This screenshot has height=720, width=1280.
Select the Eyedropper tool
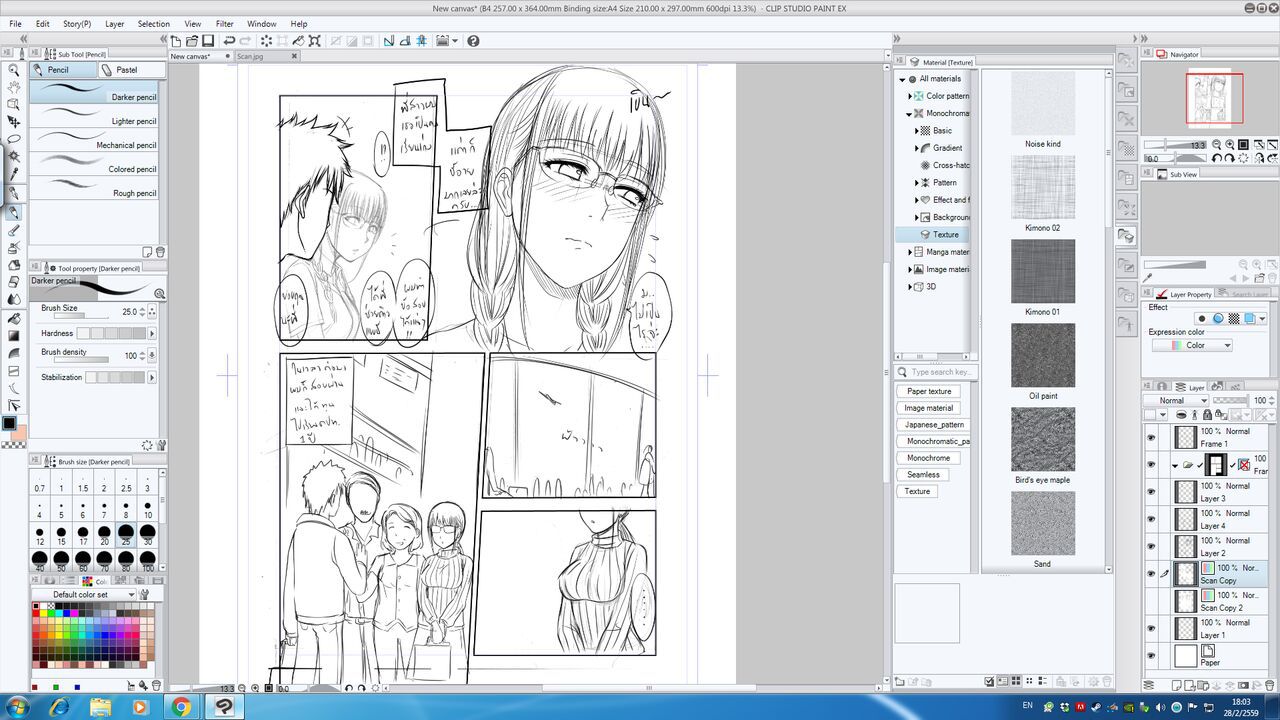[14, 174]
